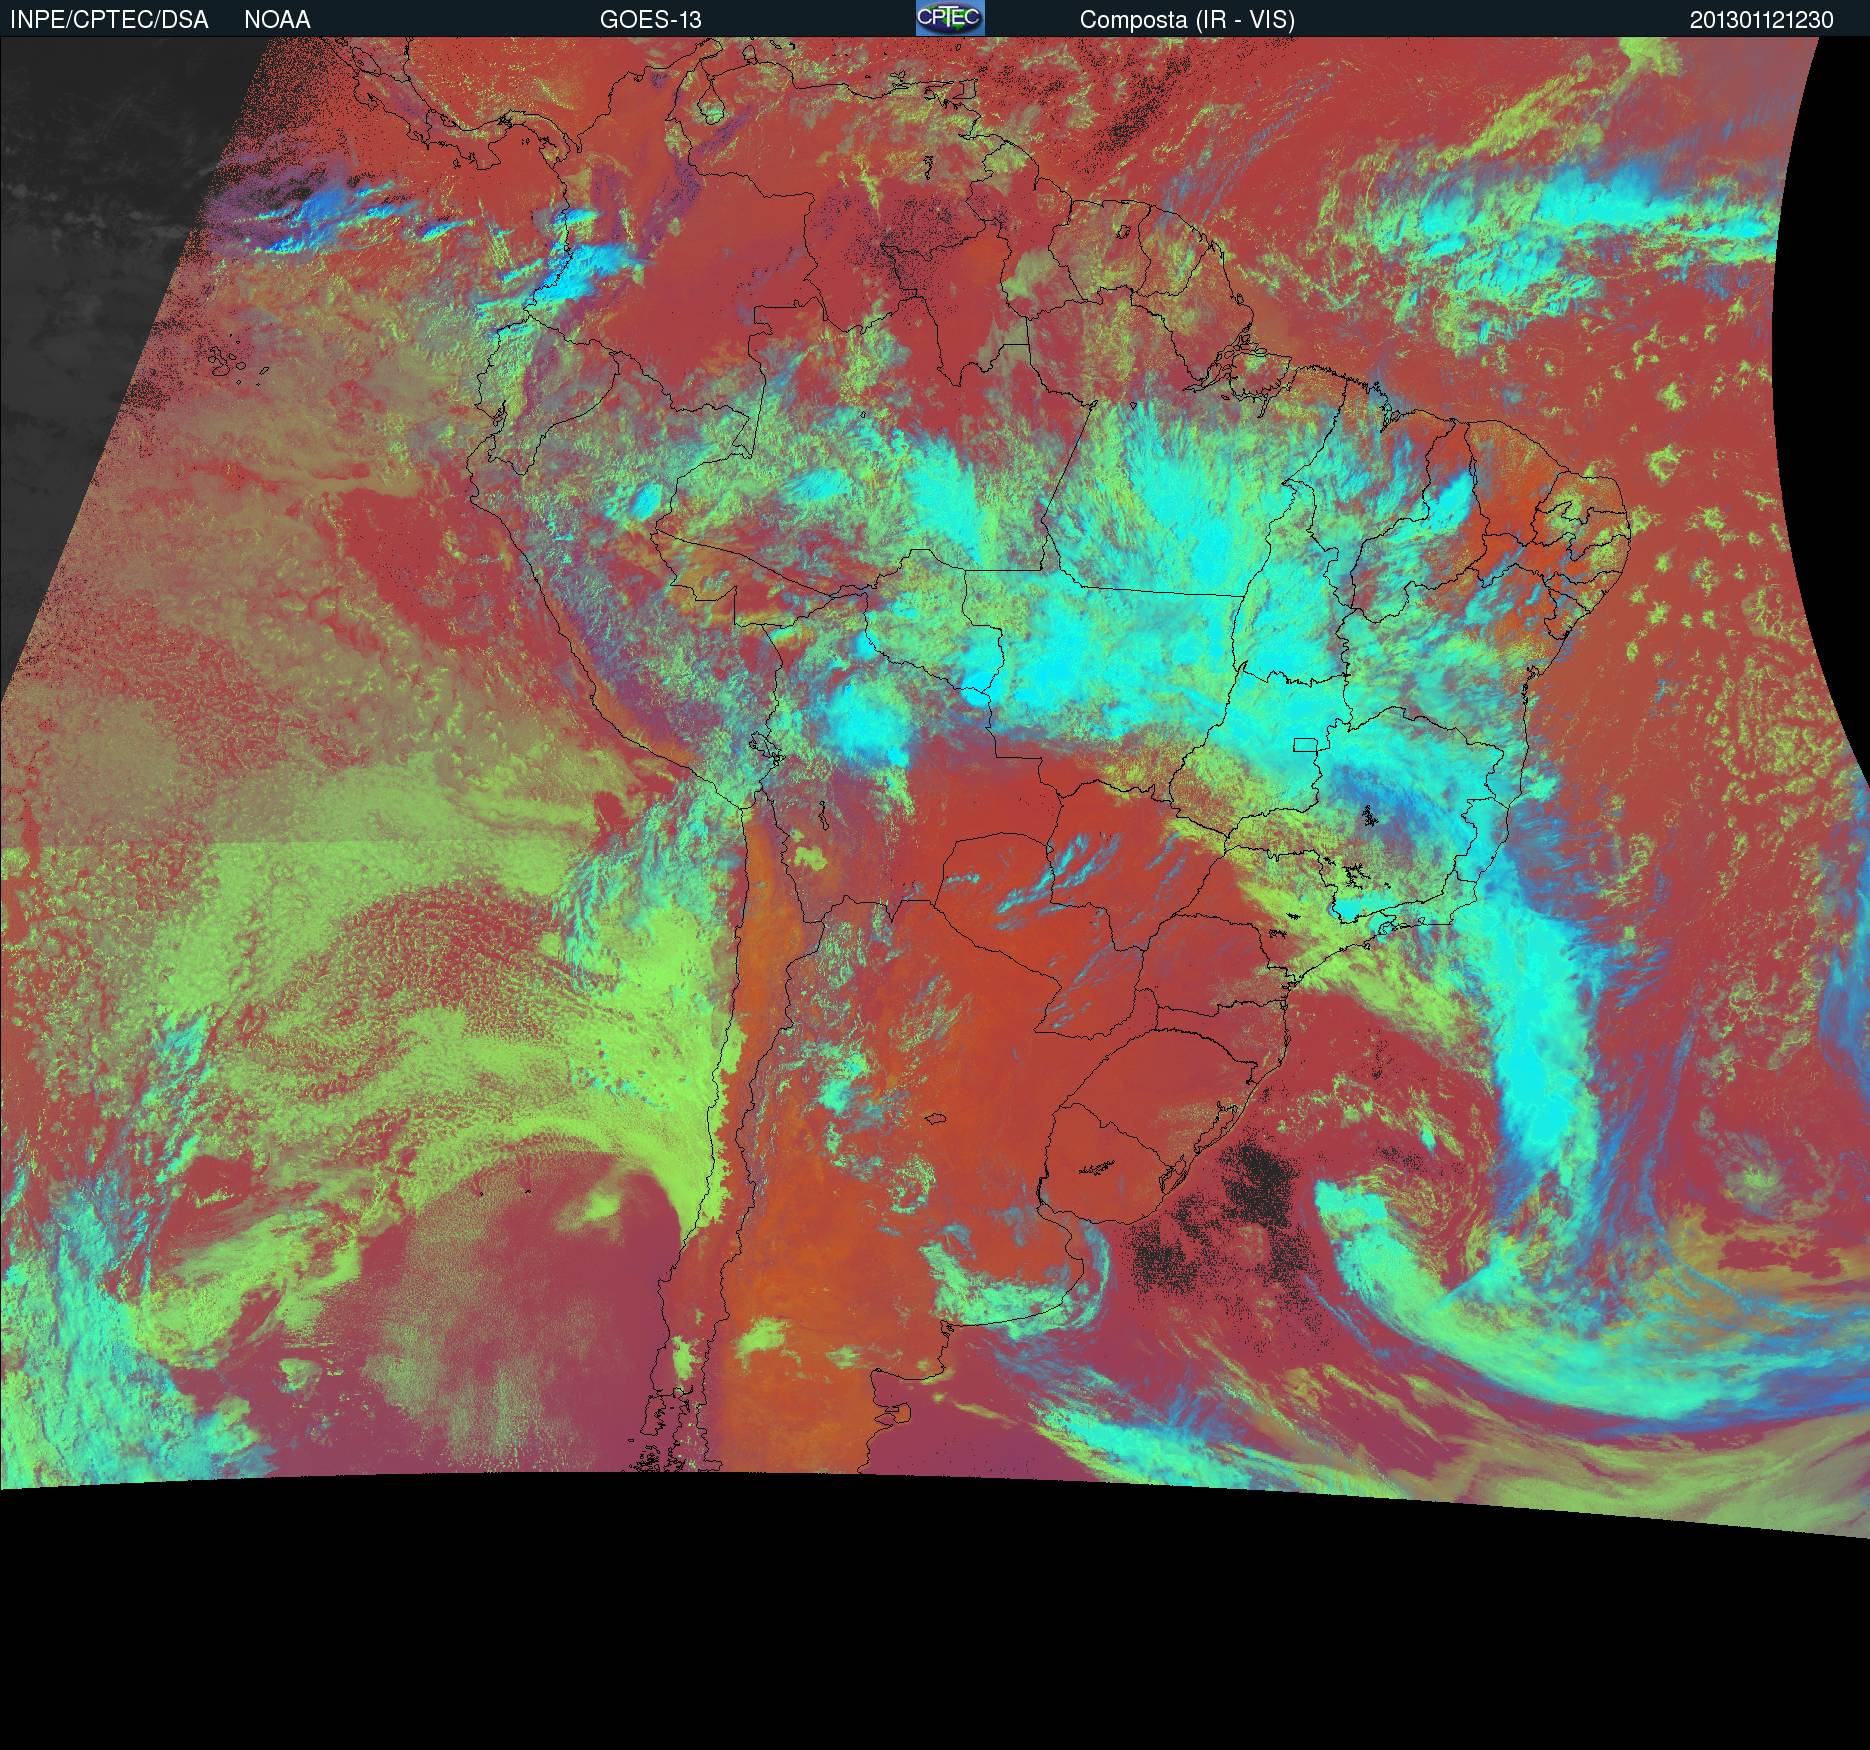Click the GOES-13 satellite label

point(651,20)
